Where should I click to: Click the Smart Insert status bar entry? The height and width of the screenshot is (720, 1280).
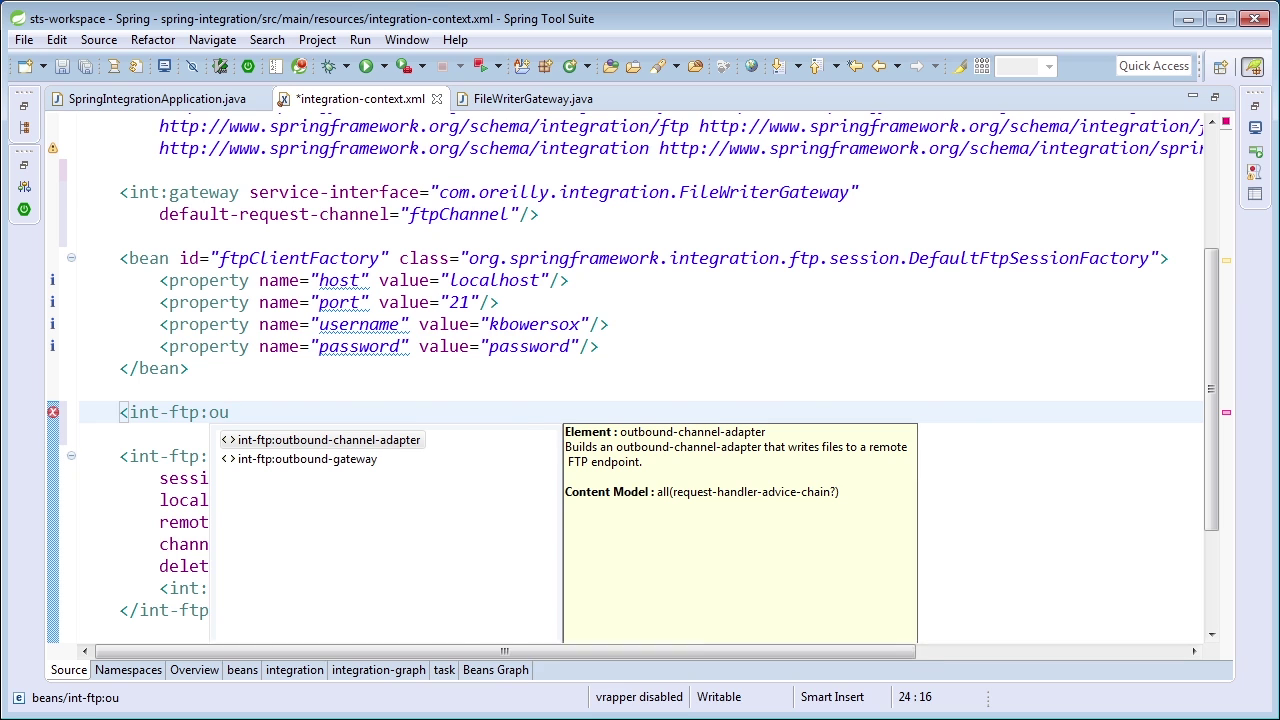pyautogui.click(x=832, y=697)
